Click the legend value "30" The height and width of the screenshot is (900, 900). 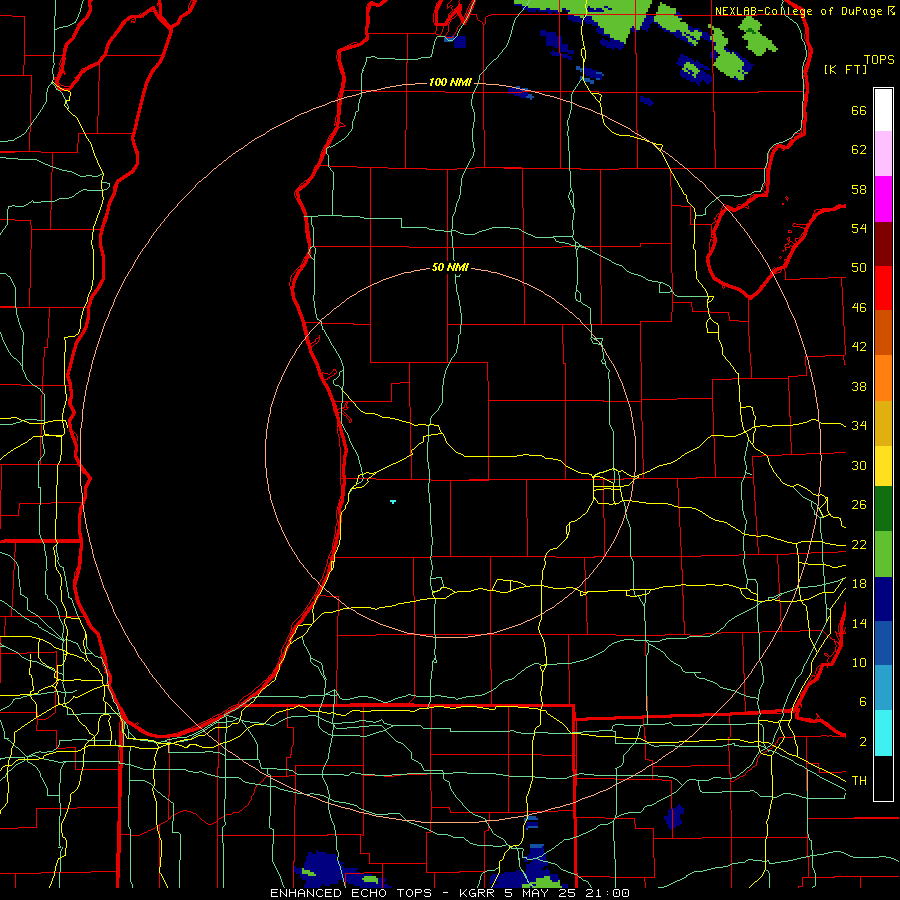pyautogui.click(x=859, y=465)
